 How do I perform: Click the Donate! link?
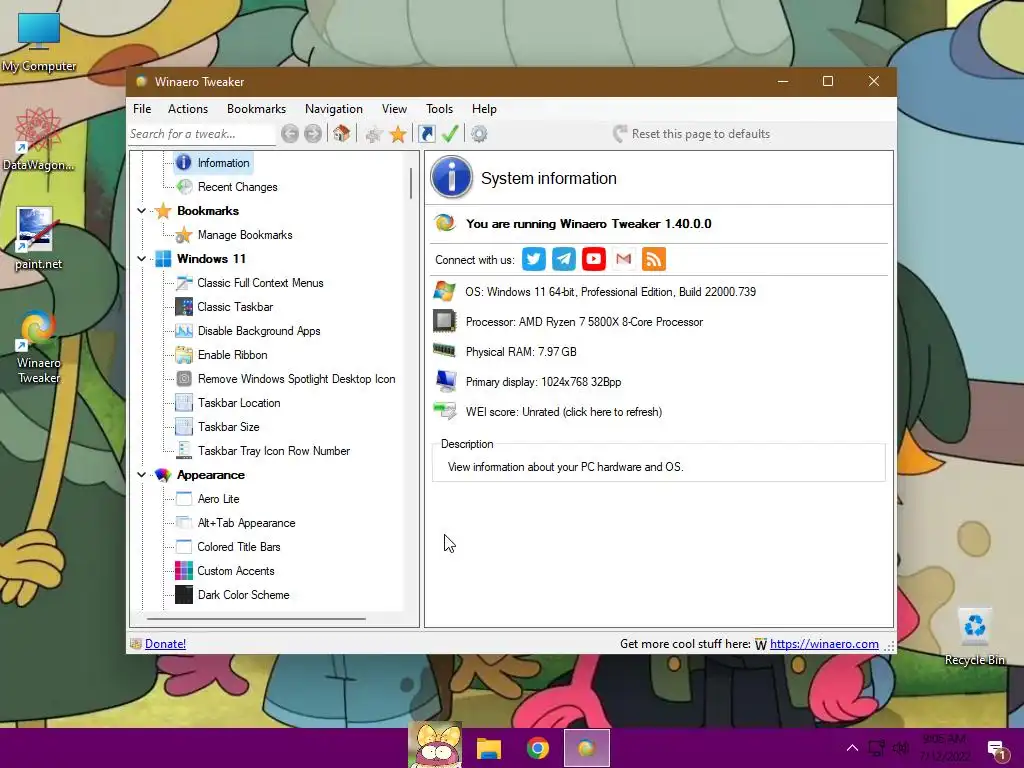[165, 644]
